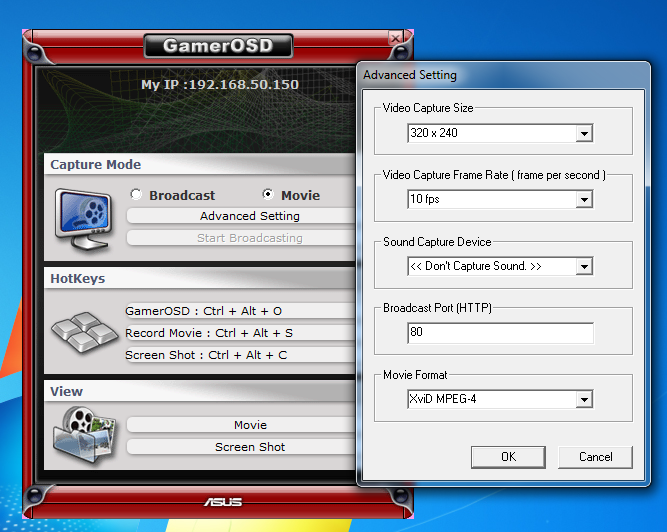Screen dimensions: 667x532
Task: Click the GamerOSD title plate
Action: [x=218, y=46]
